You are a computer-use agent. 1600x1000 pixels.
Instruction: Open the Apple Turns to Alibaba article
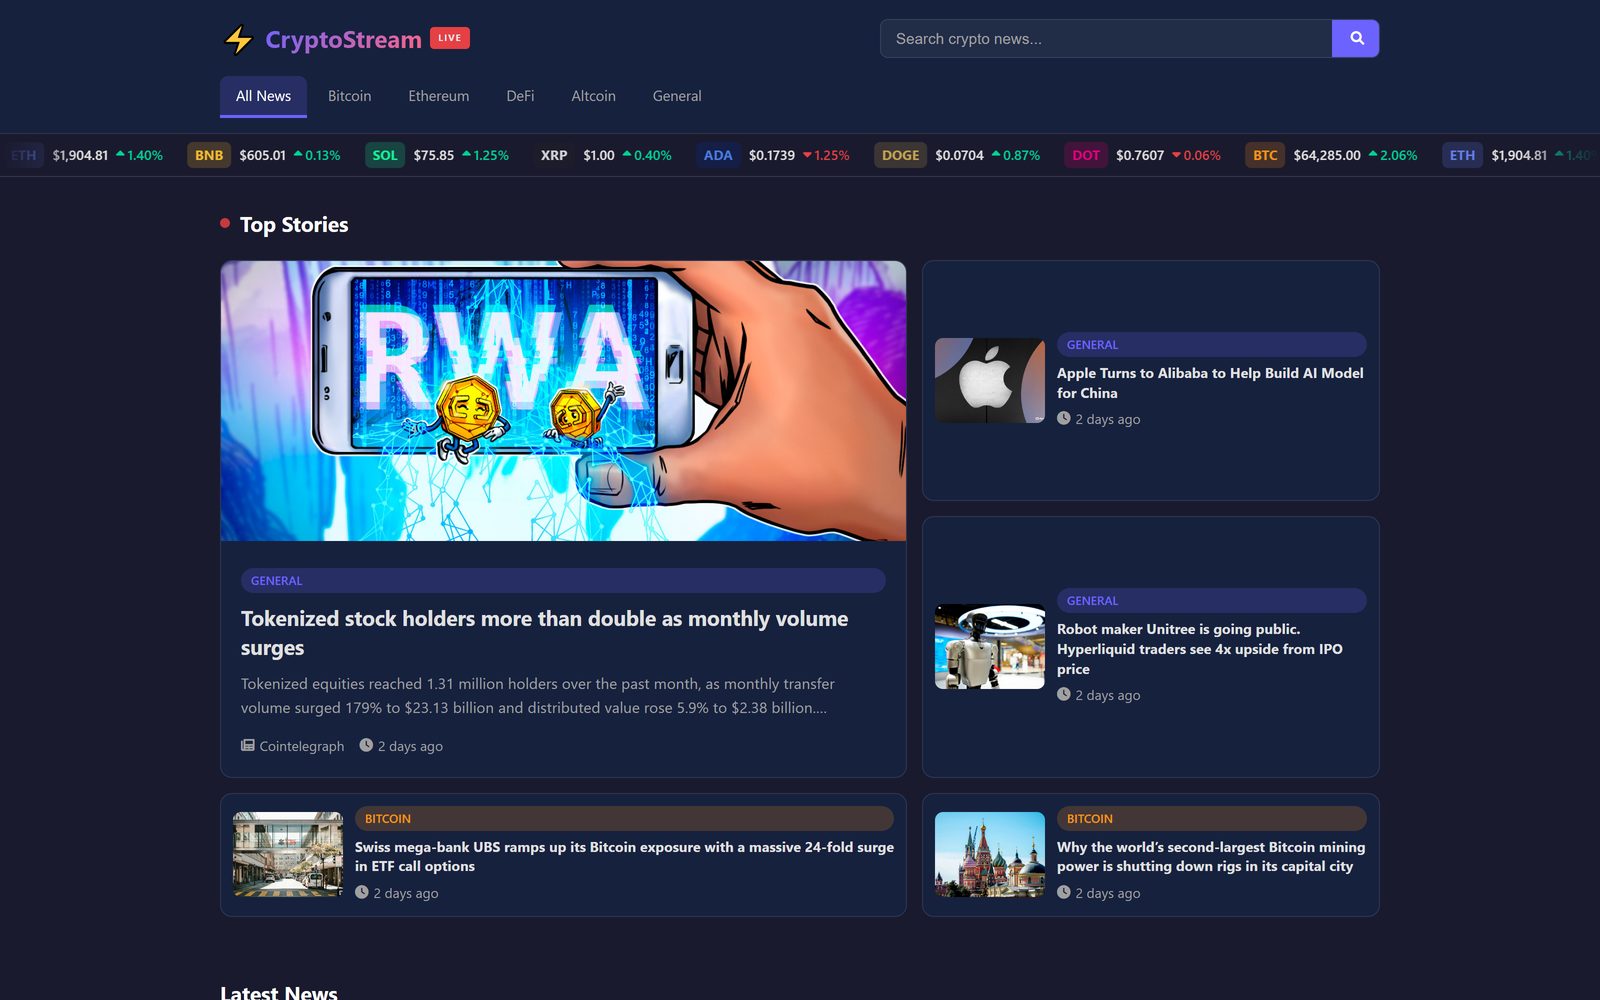1210,383
